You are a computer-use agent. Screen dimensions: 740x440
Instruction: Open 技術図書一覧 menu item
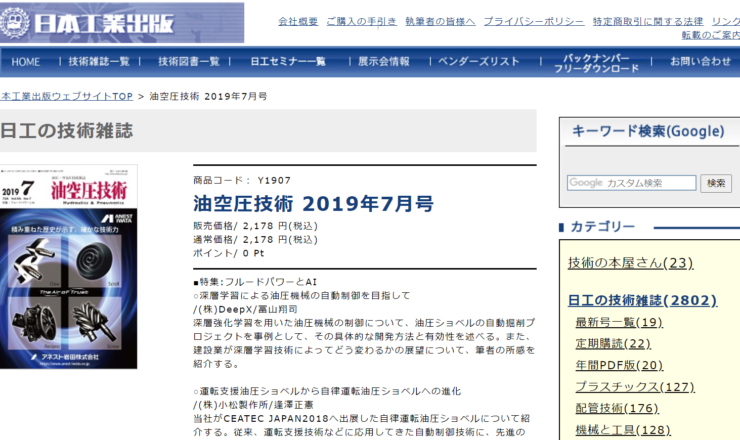click(x=189, y=61)
